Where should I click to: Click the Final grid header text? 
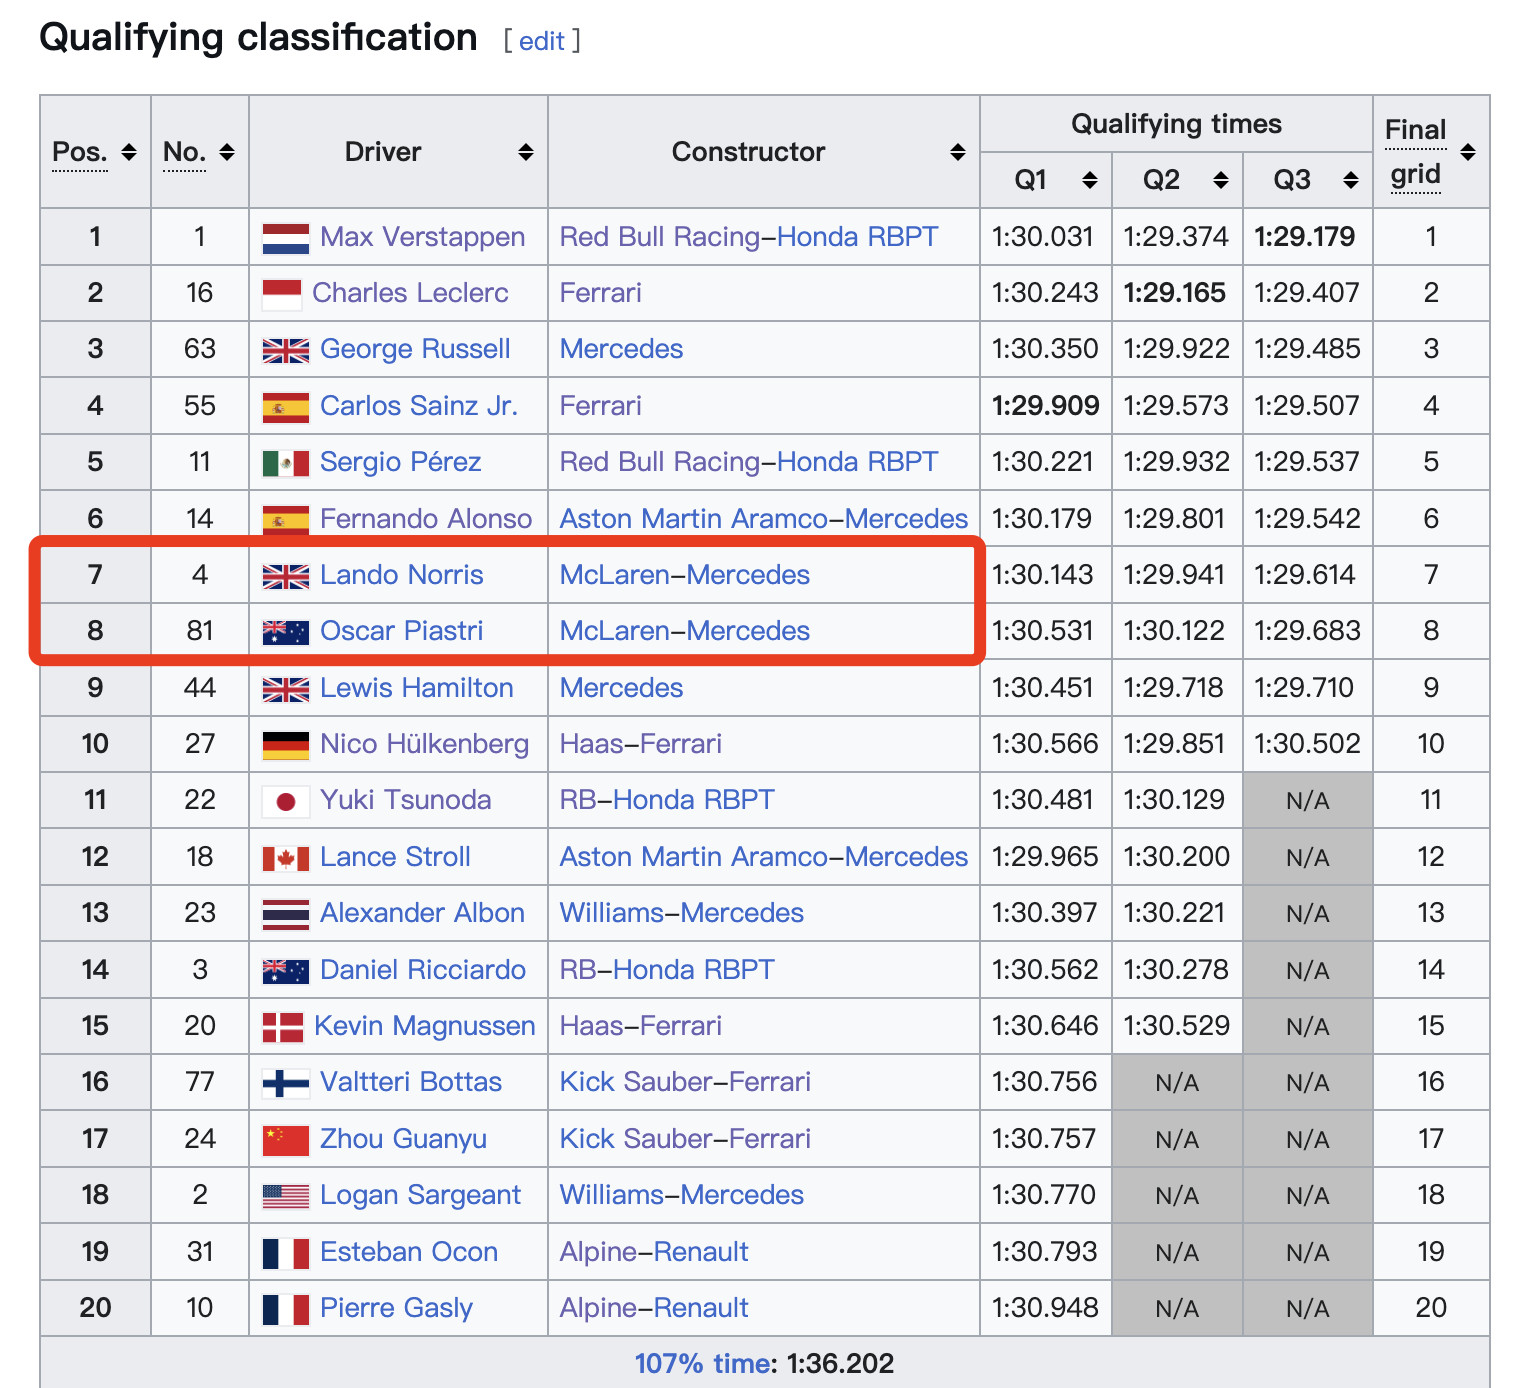(1416, 152)
